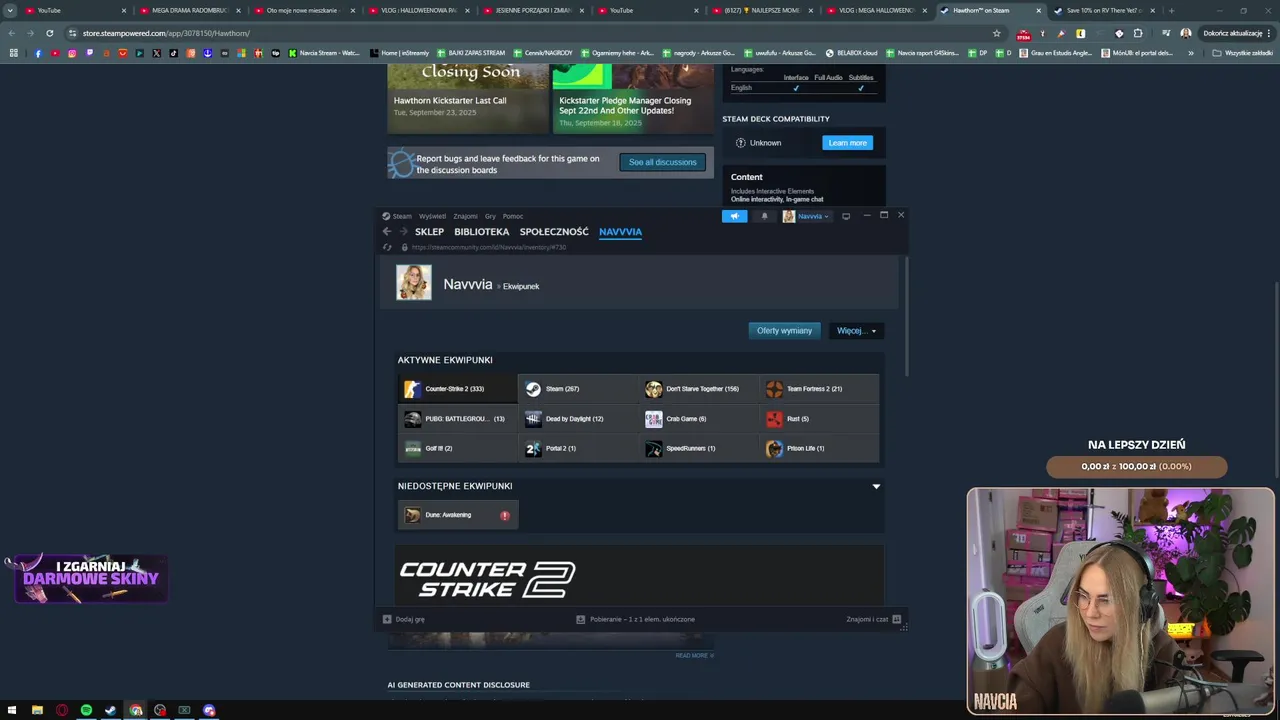
Task: Click I ZGARNIAJ DARMOWE SKINY banner
Action: (x=90, y=579)
